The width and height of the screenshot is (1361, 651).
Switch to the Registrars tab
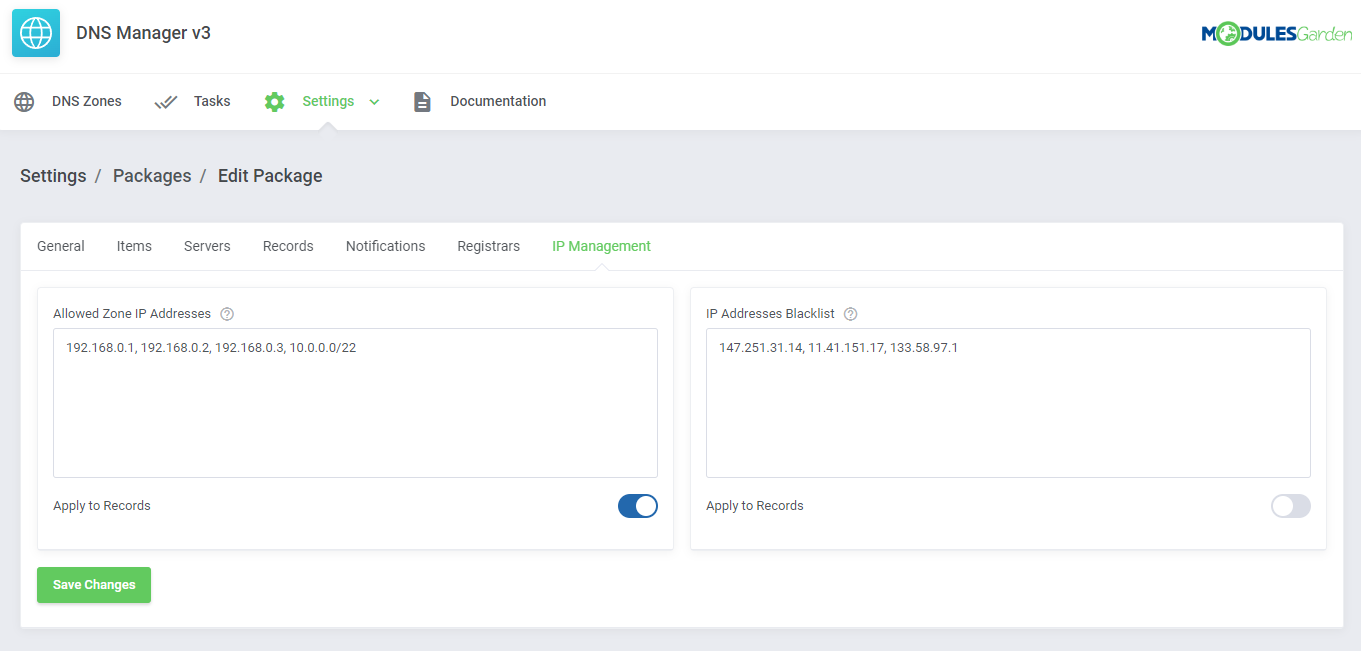489,246
